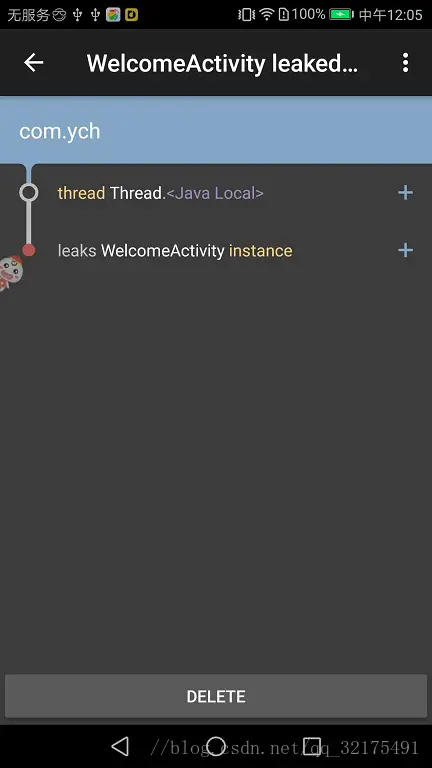Tap the green battery status icon

tap(341, 14)
